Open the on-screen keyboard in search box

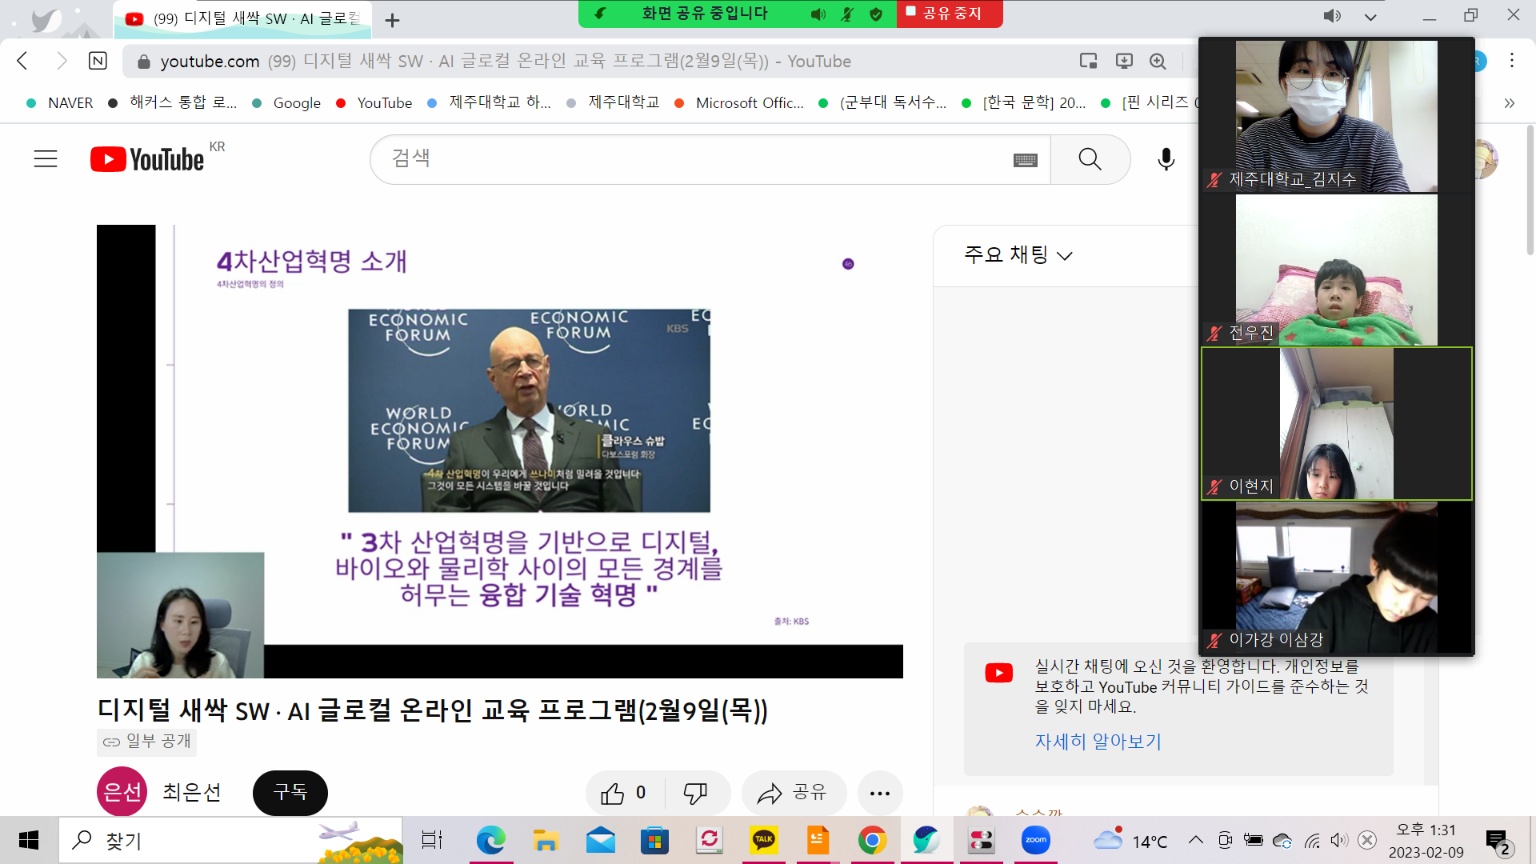coord(1025,160)
